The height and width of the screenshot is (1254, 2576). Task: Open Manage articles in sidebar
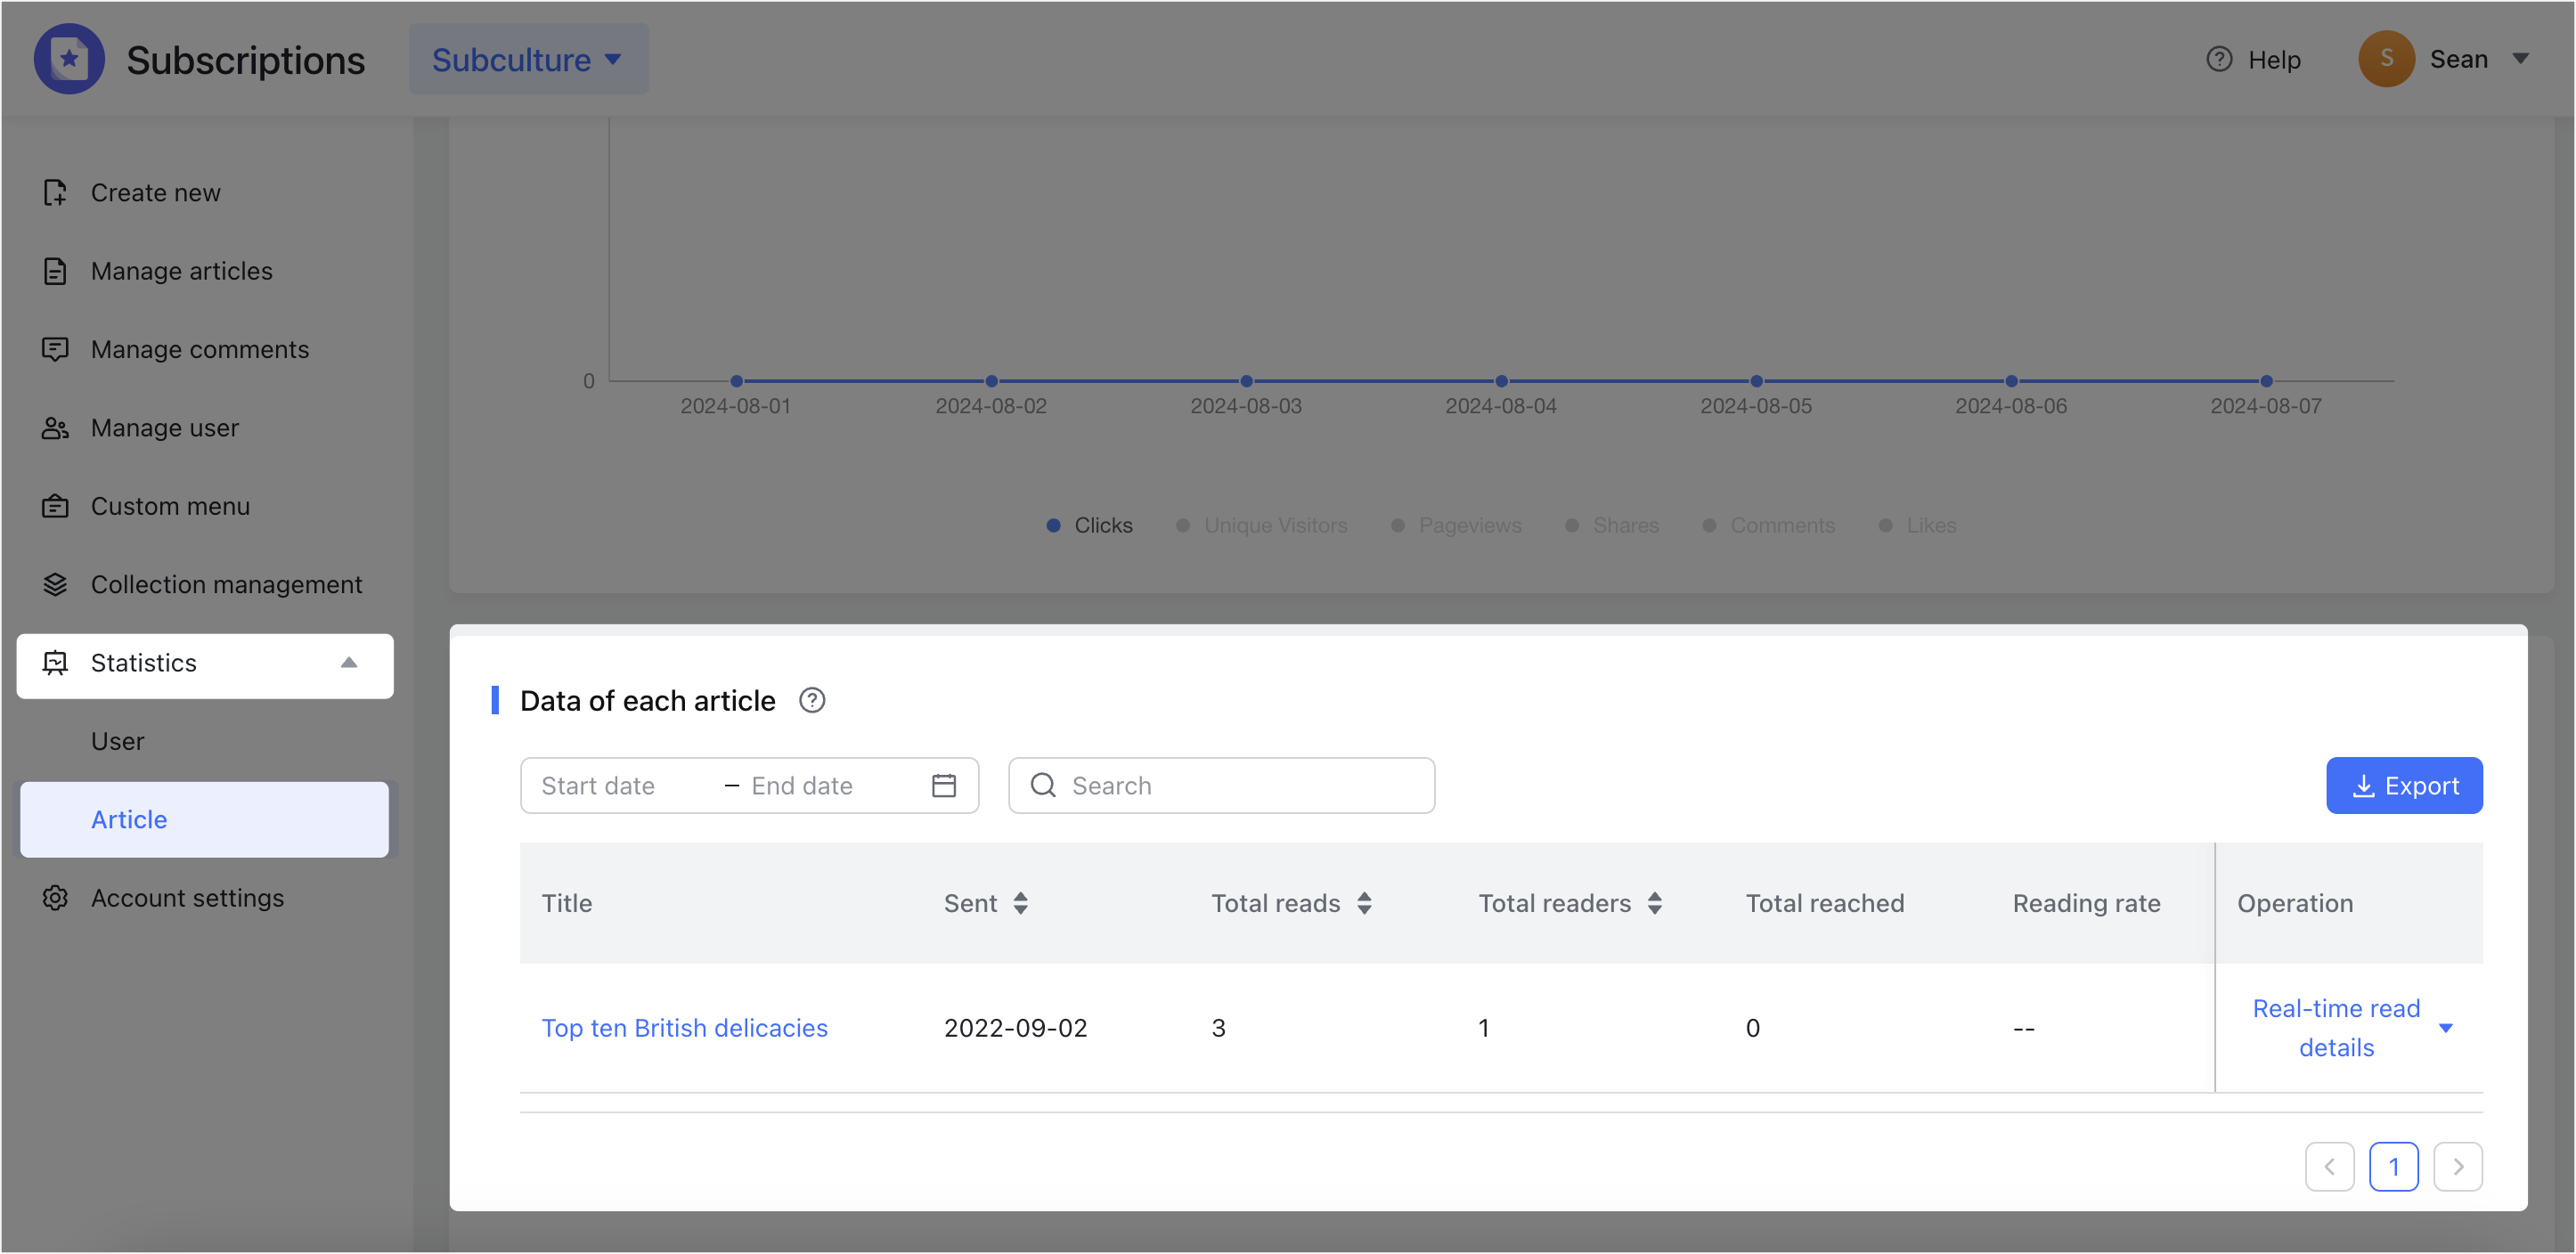[x=181, y=271]
